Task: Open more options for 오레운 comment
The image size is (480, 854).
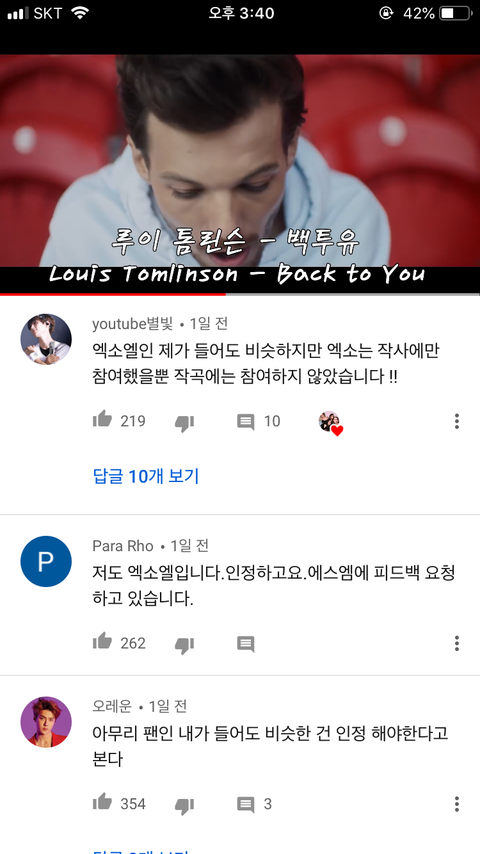Action: click(x=457, y=804)
